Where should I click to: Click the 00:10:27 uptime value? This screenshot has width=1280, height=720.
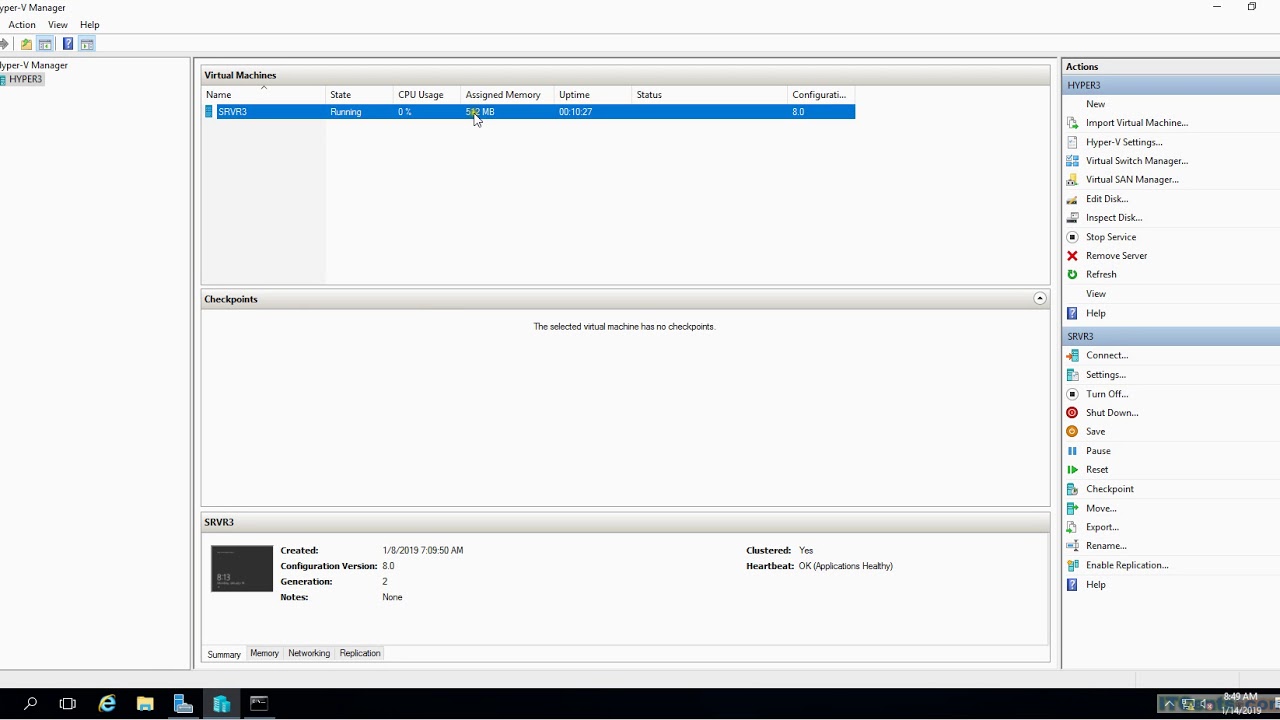point(576,112)
